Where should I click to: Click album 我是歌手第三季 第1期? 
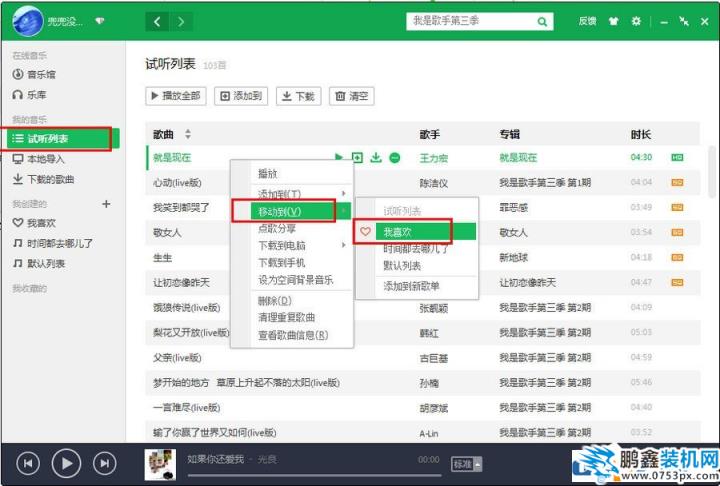pos(545,182)
